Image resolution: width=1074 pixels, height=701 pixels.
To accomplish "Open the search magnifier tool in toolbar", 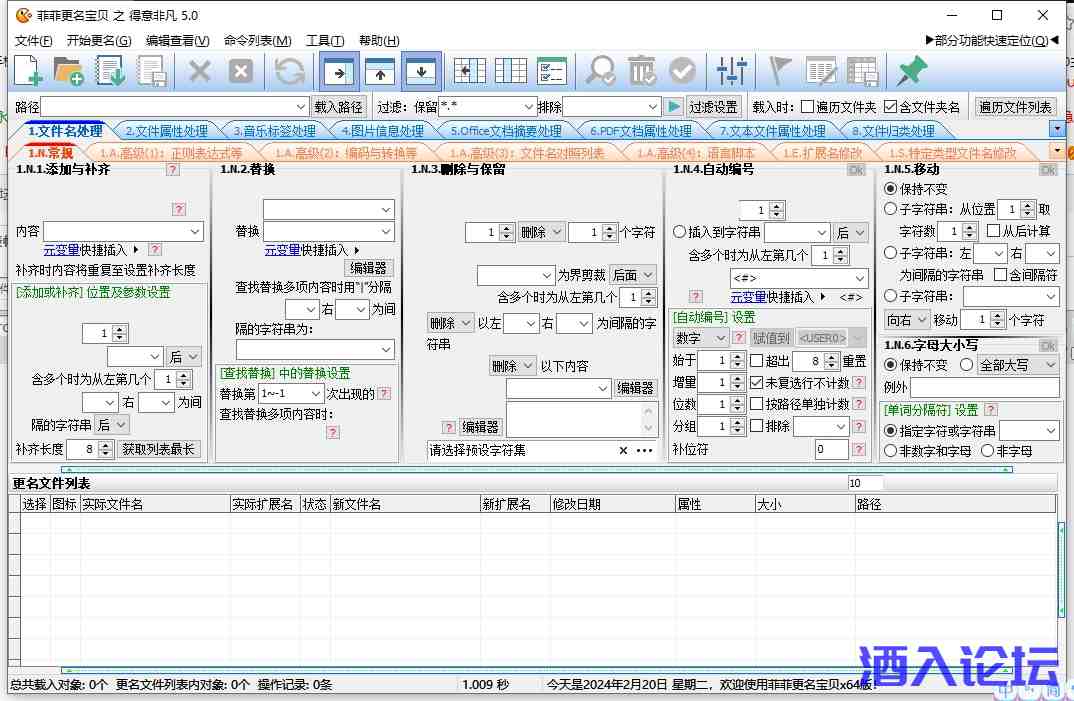I will (598, 71).
